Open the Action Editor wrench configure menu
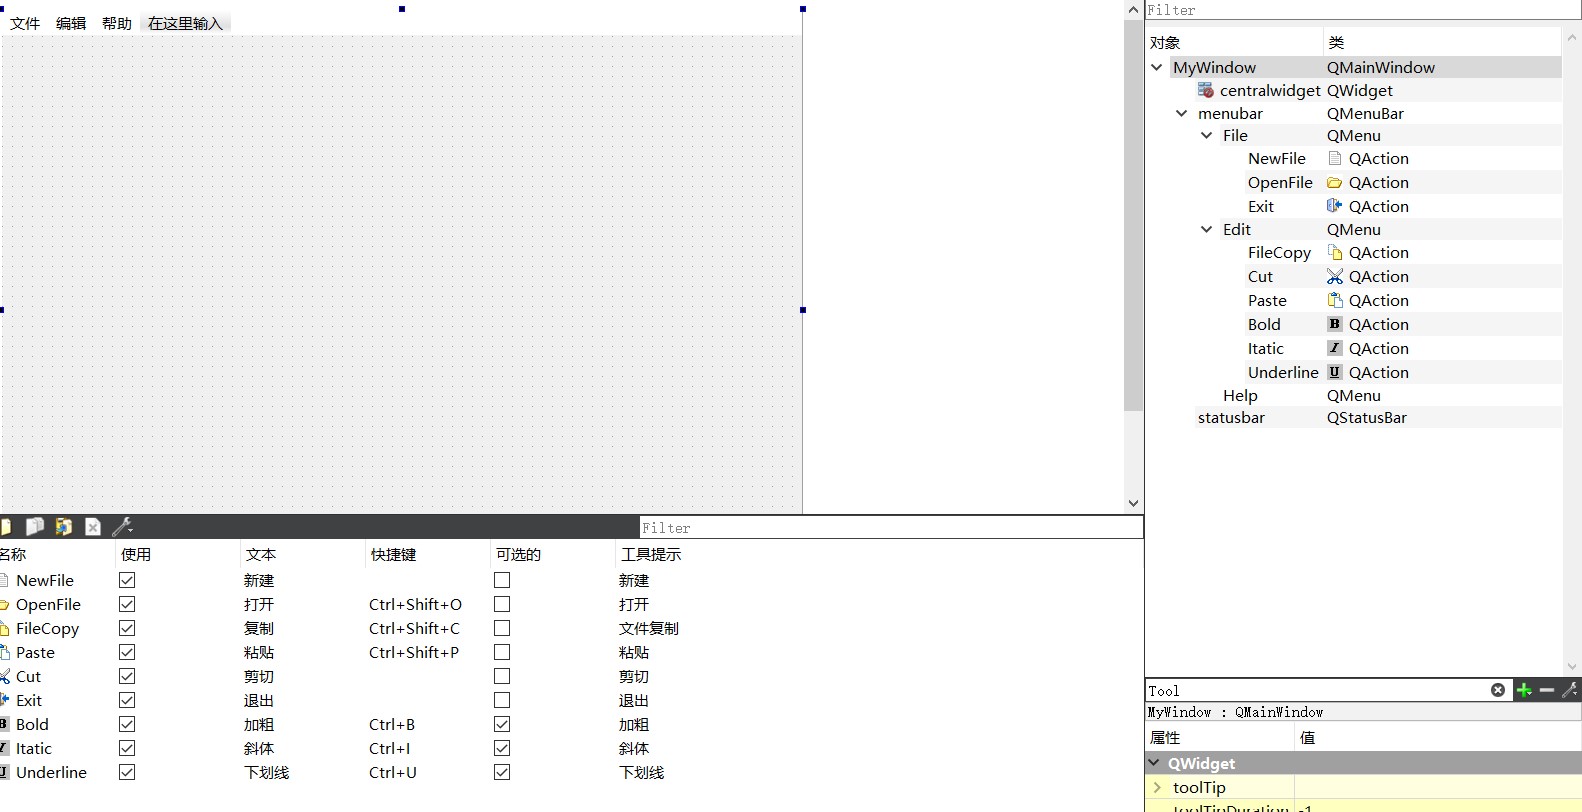The height and width of the screenshot is (812, 1582). (x=122, y=526)
